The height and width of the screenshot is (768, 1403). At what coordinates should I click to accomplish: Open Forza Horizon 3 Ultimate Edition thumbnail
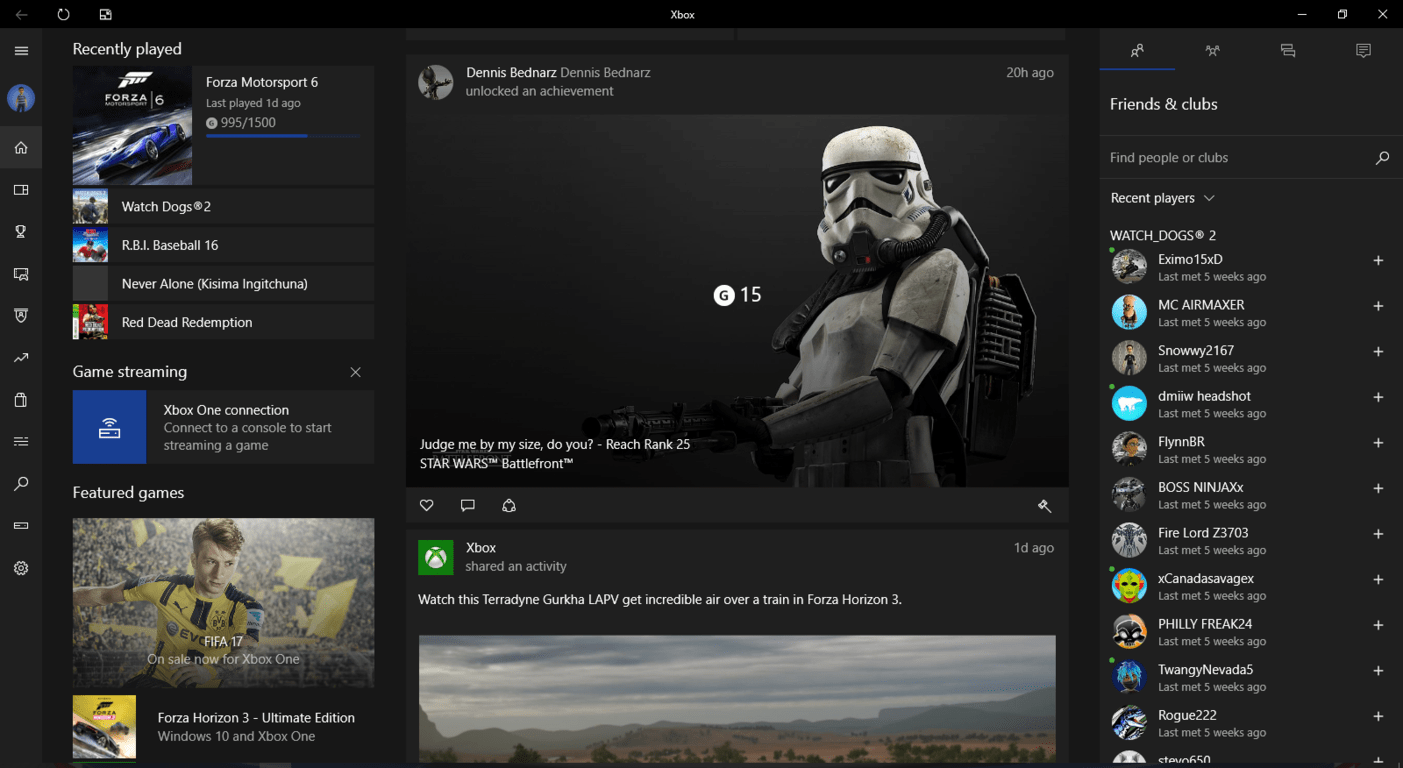(104, 727)
